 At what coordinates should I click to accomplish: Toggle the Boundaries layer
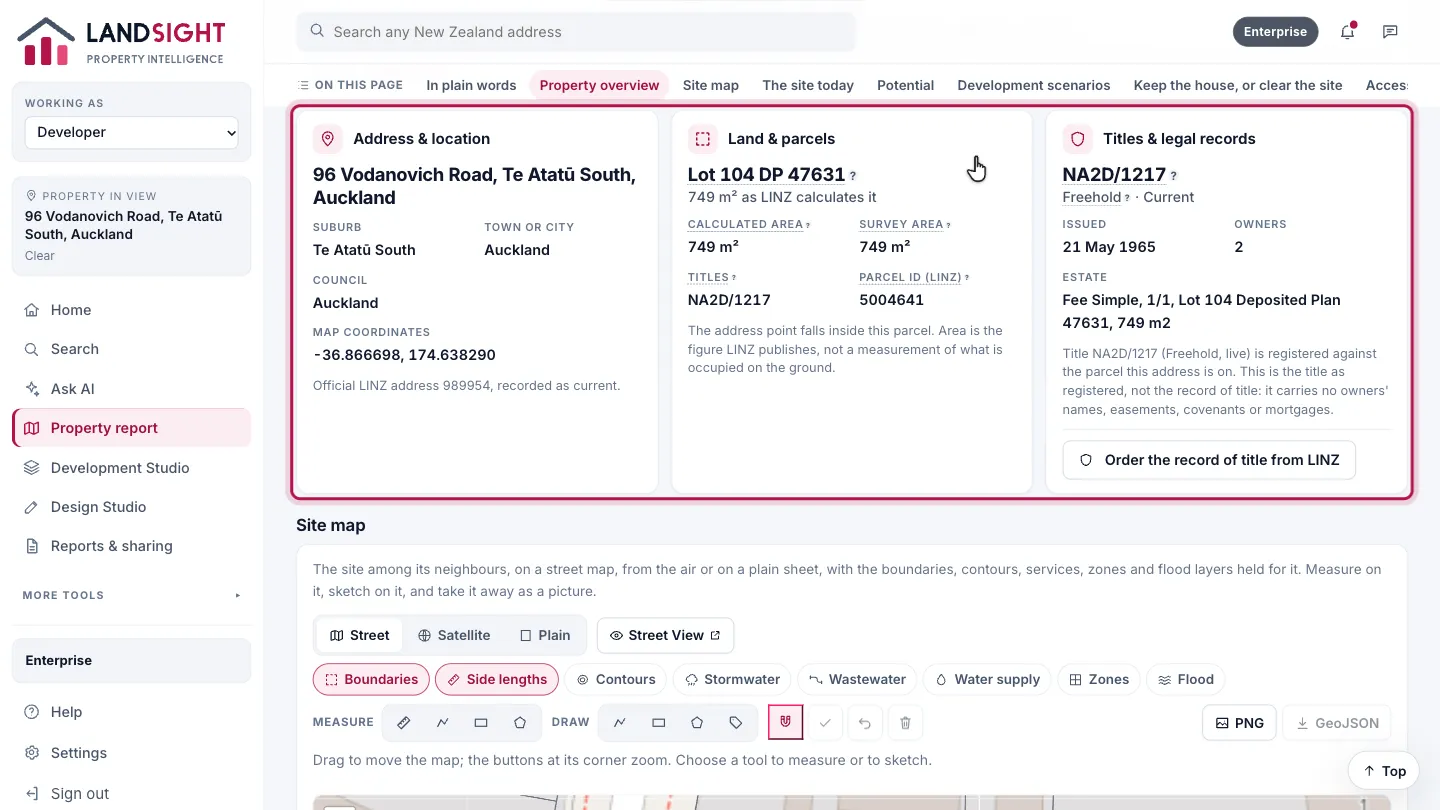(372, 679)
